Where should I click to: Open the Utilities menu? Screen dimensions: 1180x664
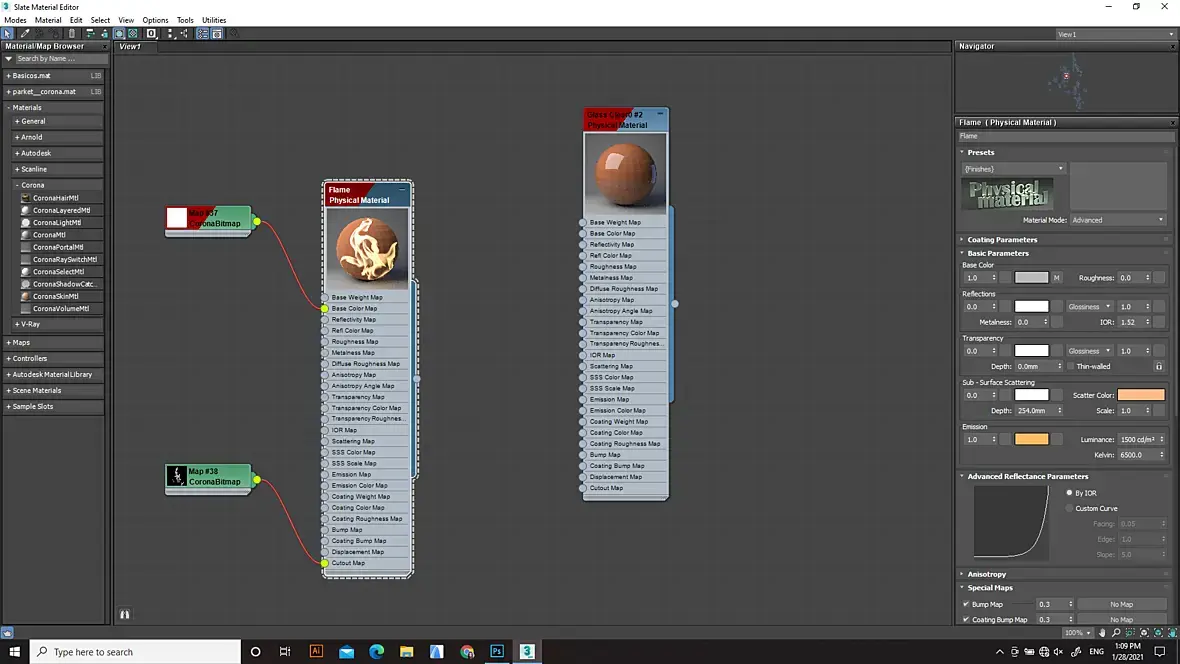pos(214,20)
